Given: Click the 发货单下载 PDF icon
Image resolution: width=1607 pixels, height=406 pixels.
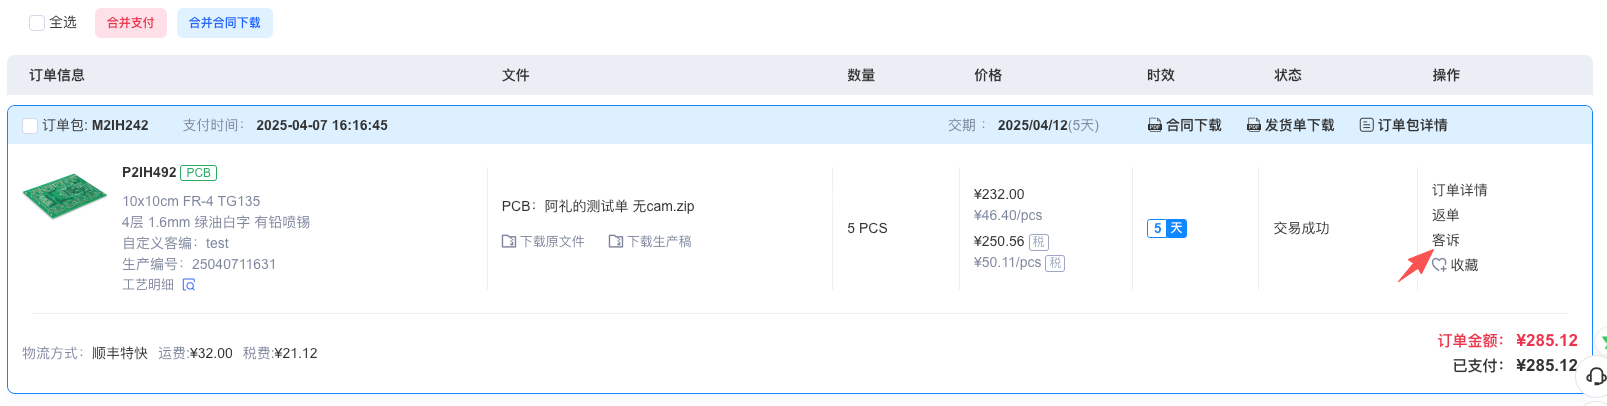Looking at the screenshot, I should coord(1253,126).
